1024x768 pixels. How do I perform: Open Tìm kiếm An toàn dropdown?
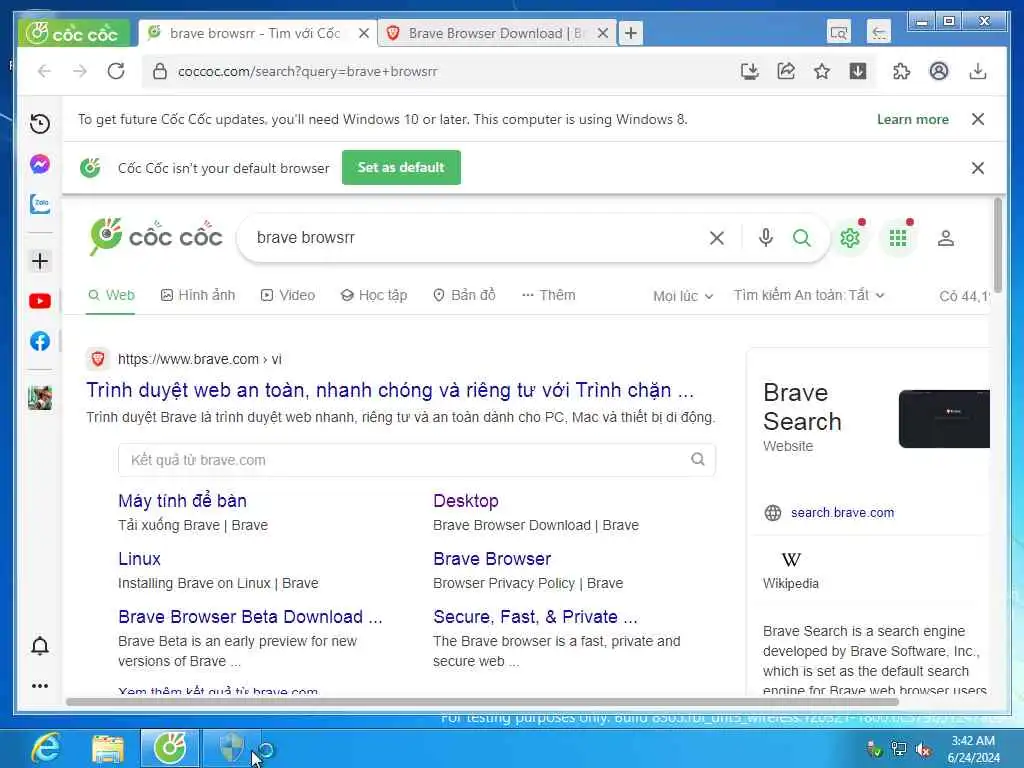(808, 295)
